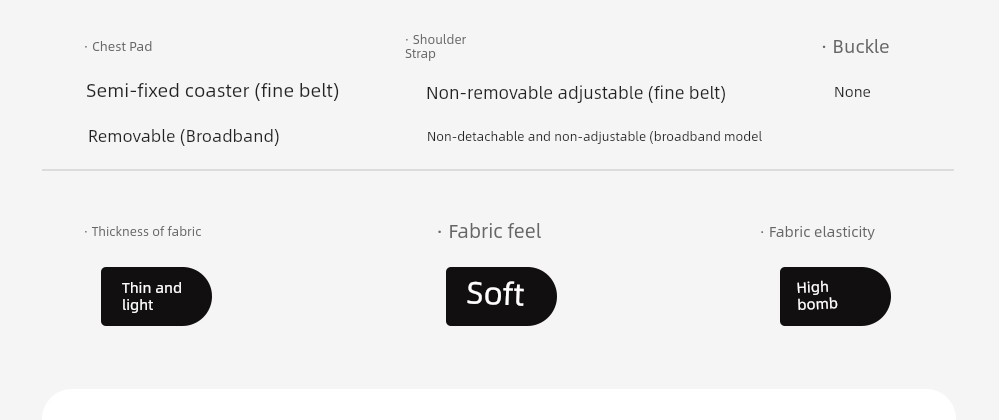
Task: Click the bullet before Chest Pad
Action: [x=86, y=47]
